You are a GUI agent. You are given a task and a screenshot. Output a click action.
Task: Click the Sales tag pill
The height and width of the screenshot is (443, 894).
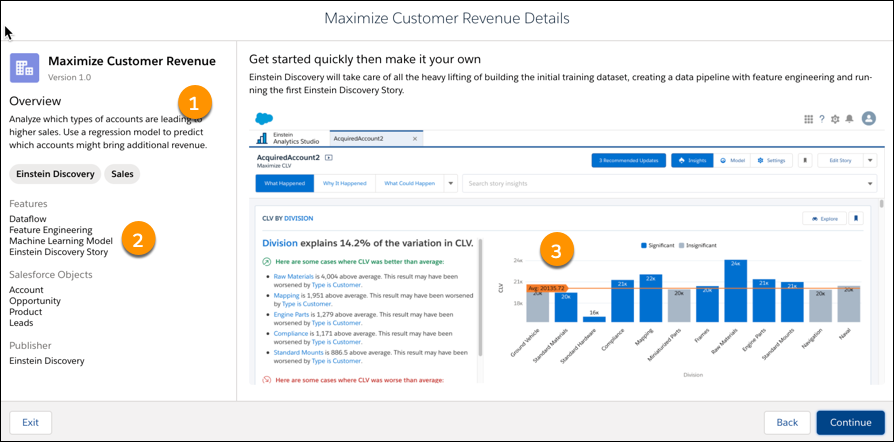coord(123,174)
